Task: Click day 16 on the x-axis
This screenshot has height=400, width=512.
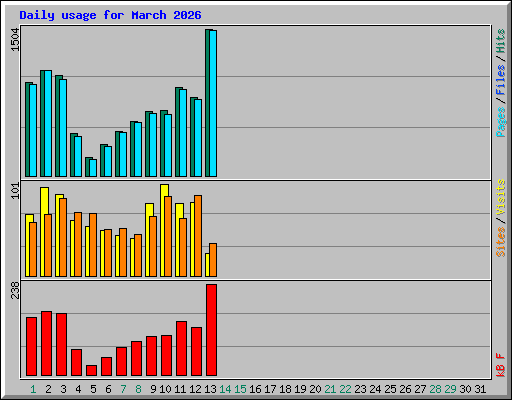Action: point(255,389)
